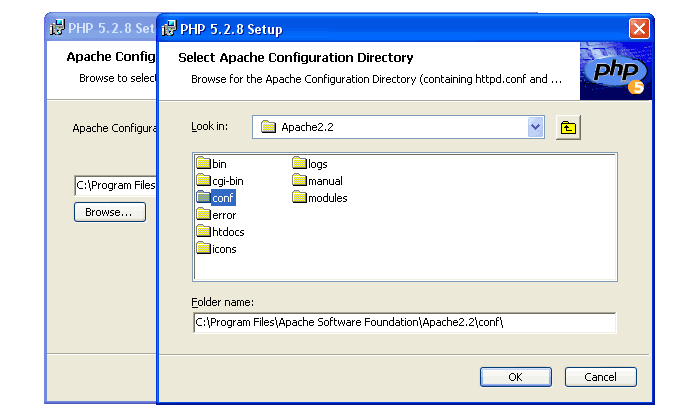700x417 pixels.
Task: Click the bin folder icon
Action: click(203, 164)
